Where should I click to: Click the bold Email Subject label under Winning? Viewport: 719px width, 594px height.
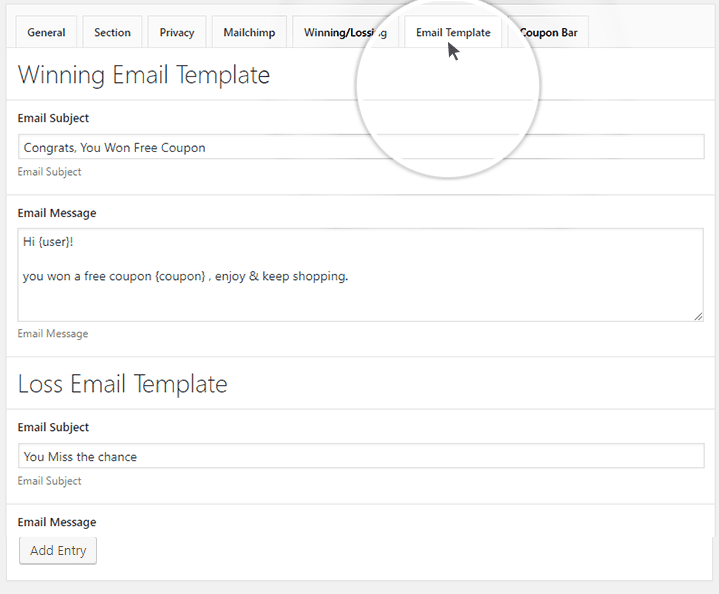53,118
